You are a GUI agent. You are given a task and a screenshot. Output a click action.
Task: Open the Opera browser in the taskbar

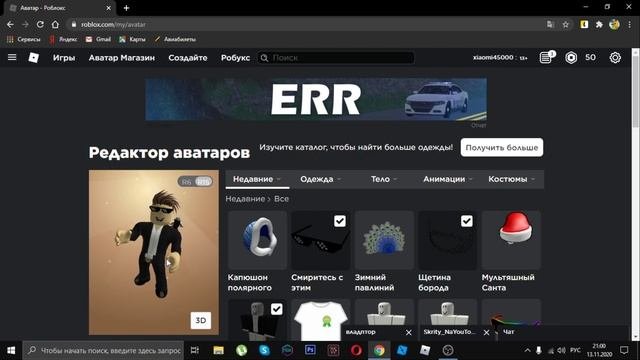356,350
